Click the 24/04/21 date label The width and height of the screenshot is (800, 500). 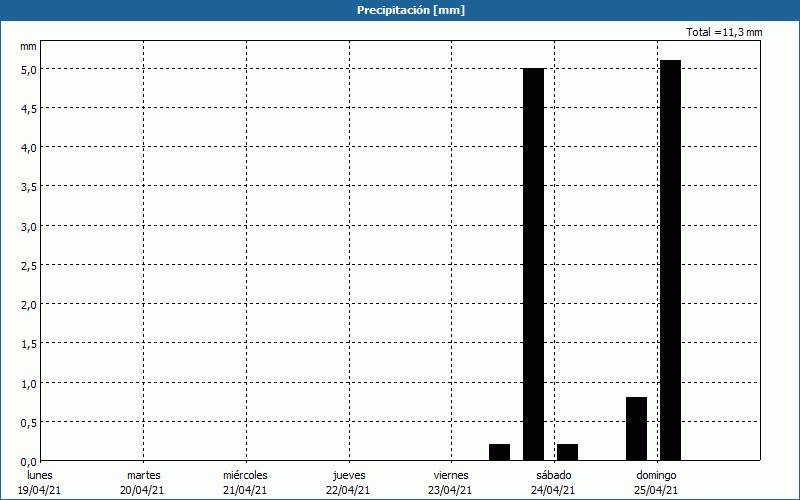tap(554, 490)
